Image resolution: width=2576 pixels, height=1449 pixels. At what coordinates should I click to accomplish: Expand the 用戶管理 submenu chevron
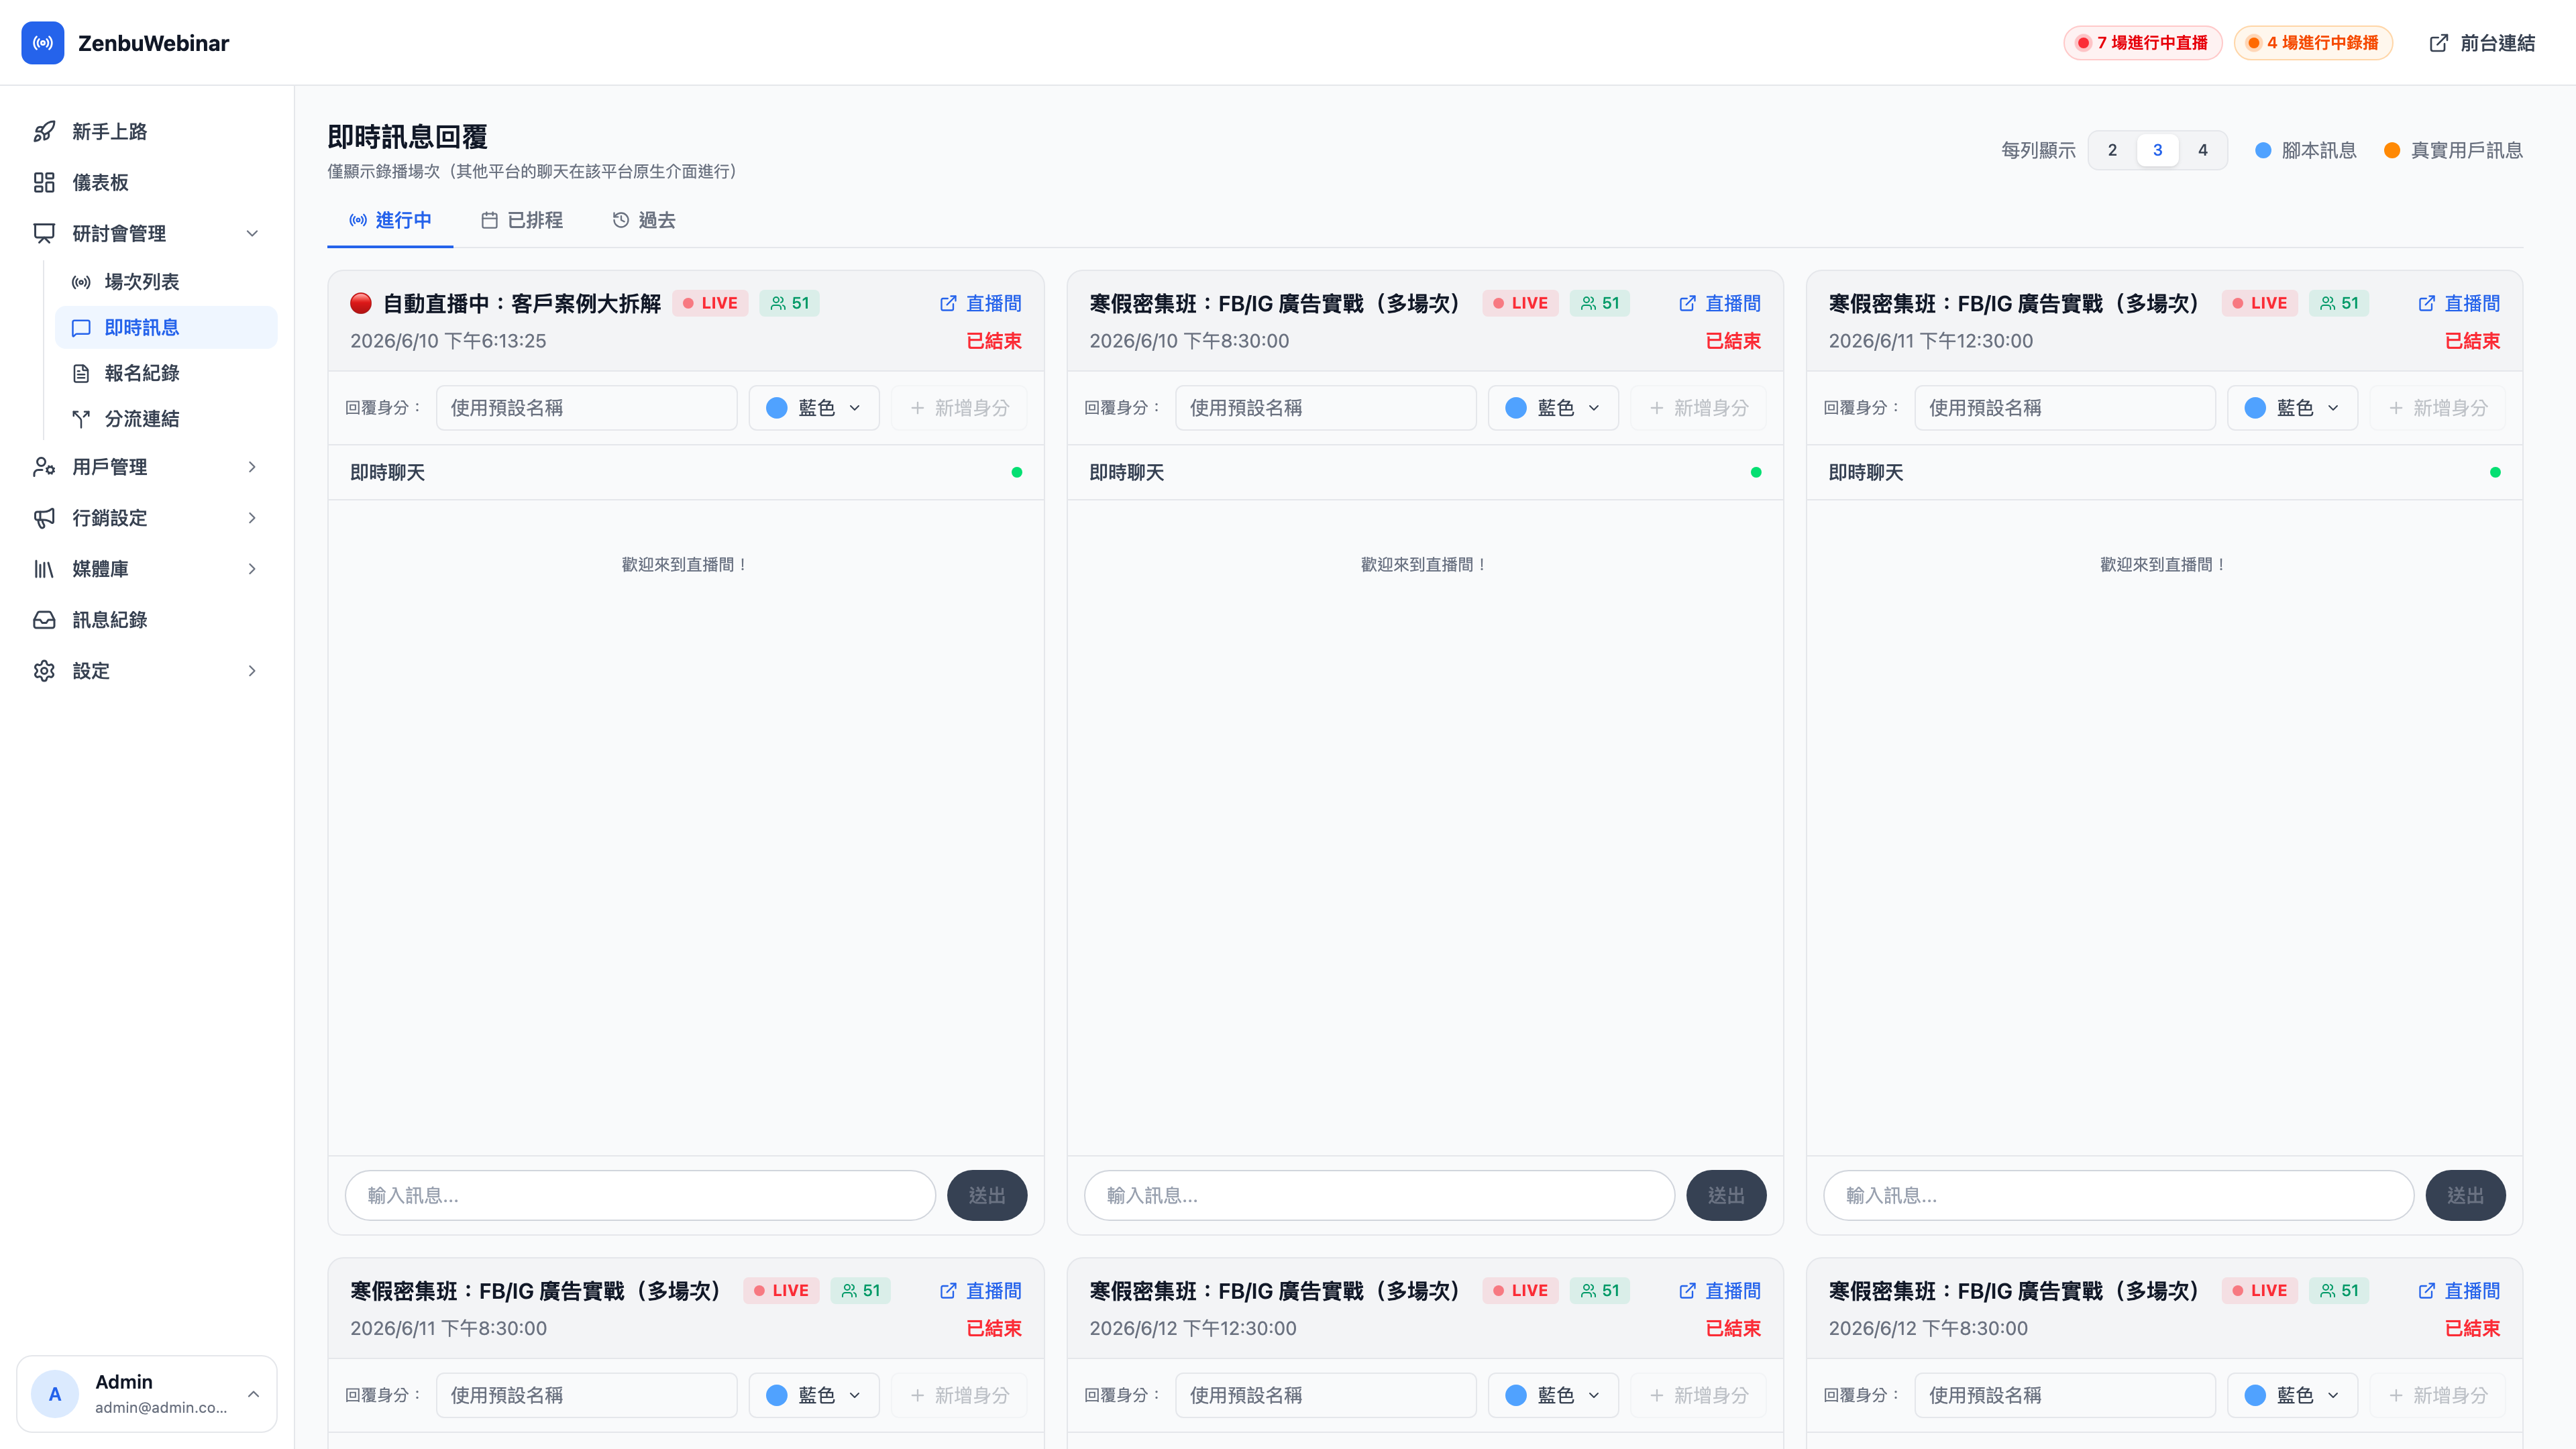[x=252, y=467]
